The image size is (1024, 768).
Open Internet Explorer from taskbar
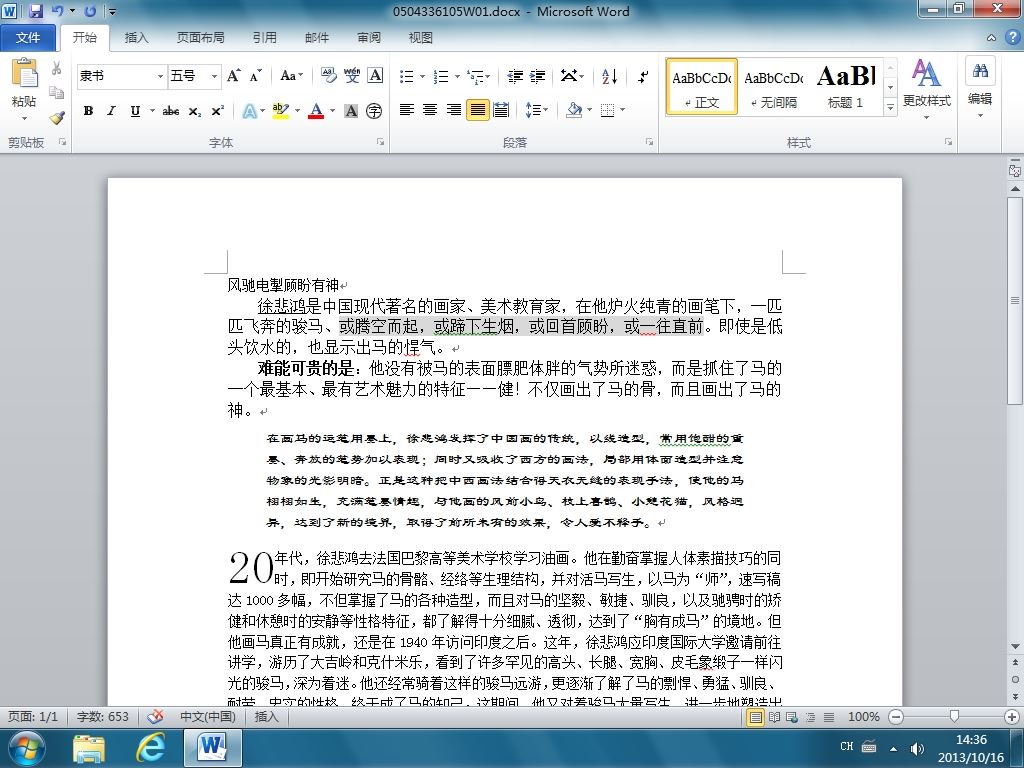click(150, 747)
